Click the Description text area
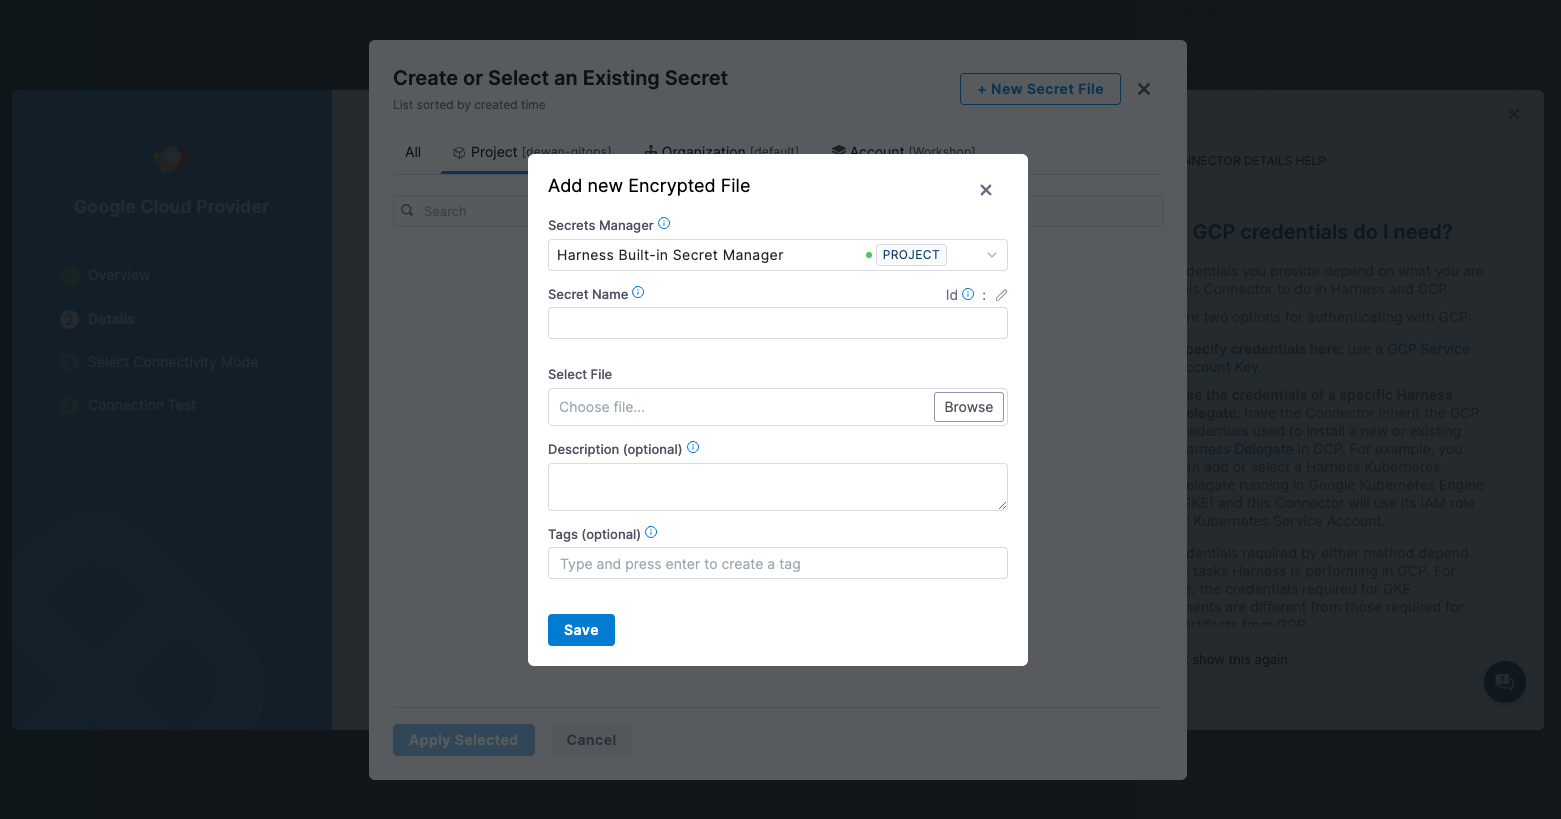Screen dimensions: 1561x819 (x=777, y=487)
